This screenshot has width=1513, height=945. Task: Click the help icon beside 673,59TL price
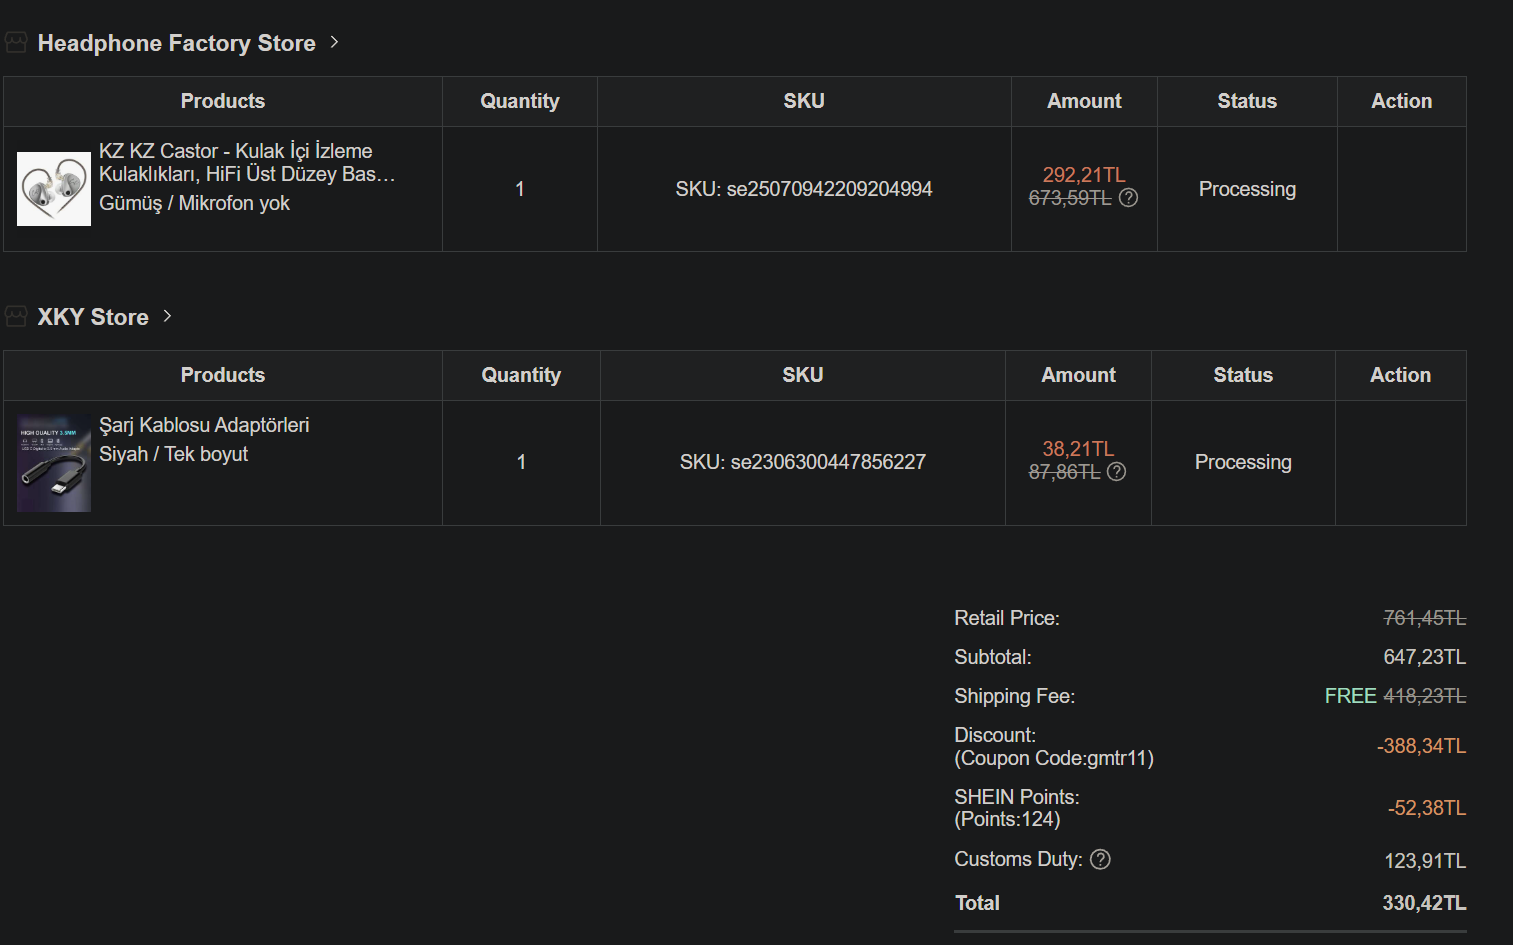1128,198
